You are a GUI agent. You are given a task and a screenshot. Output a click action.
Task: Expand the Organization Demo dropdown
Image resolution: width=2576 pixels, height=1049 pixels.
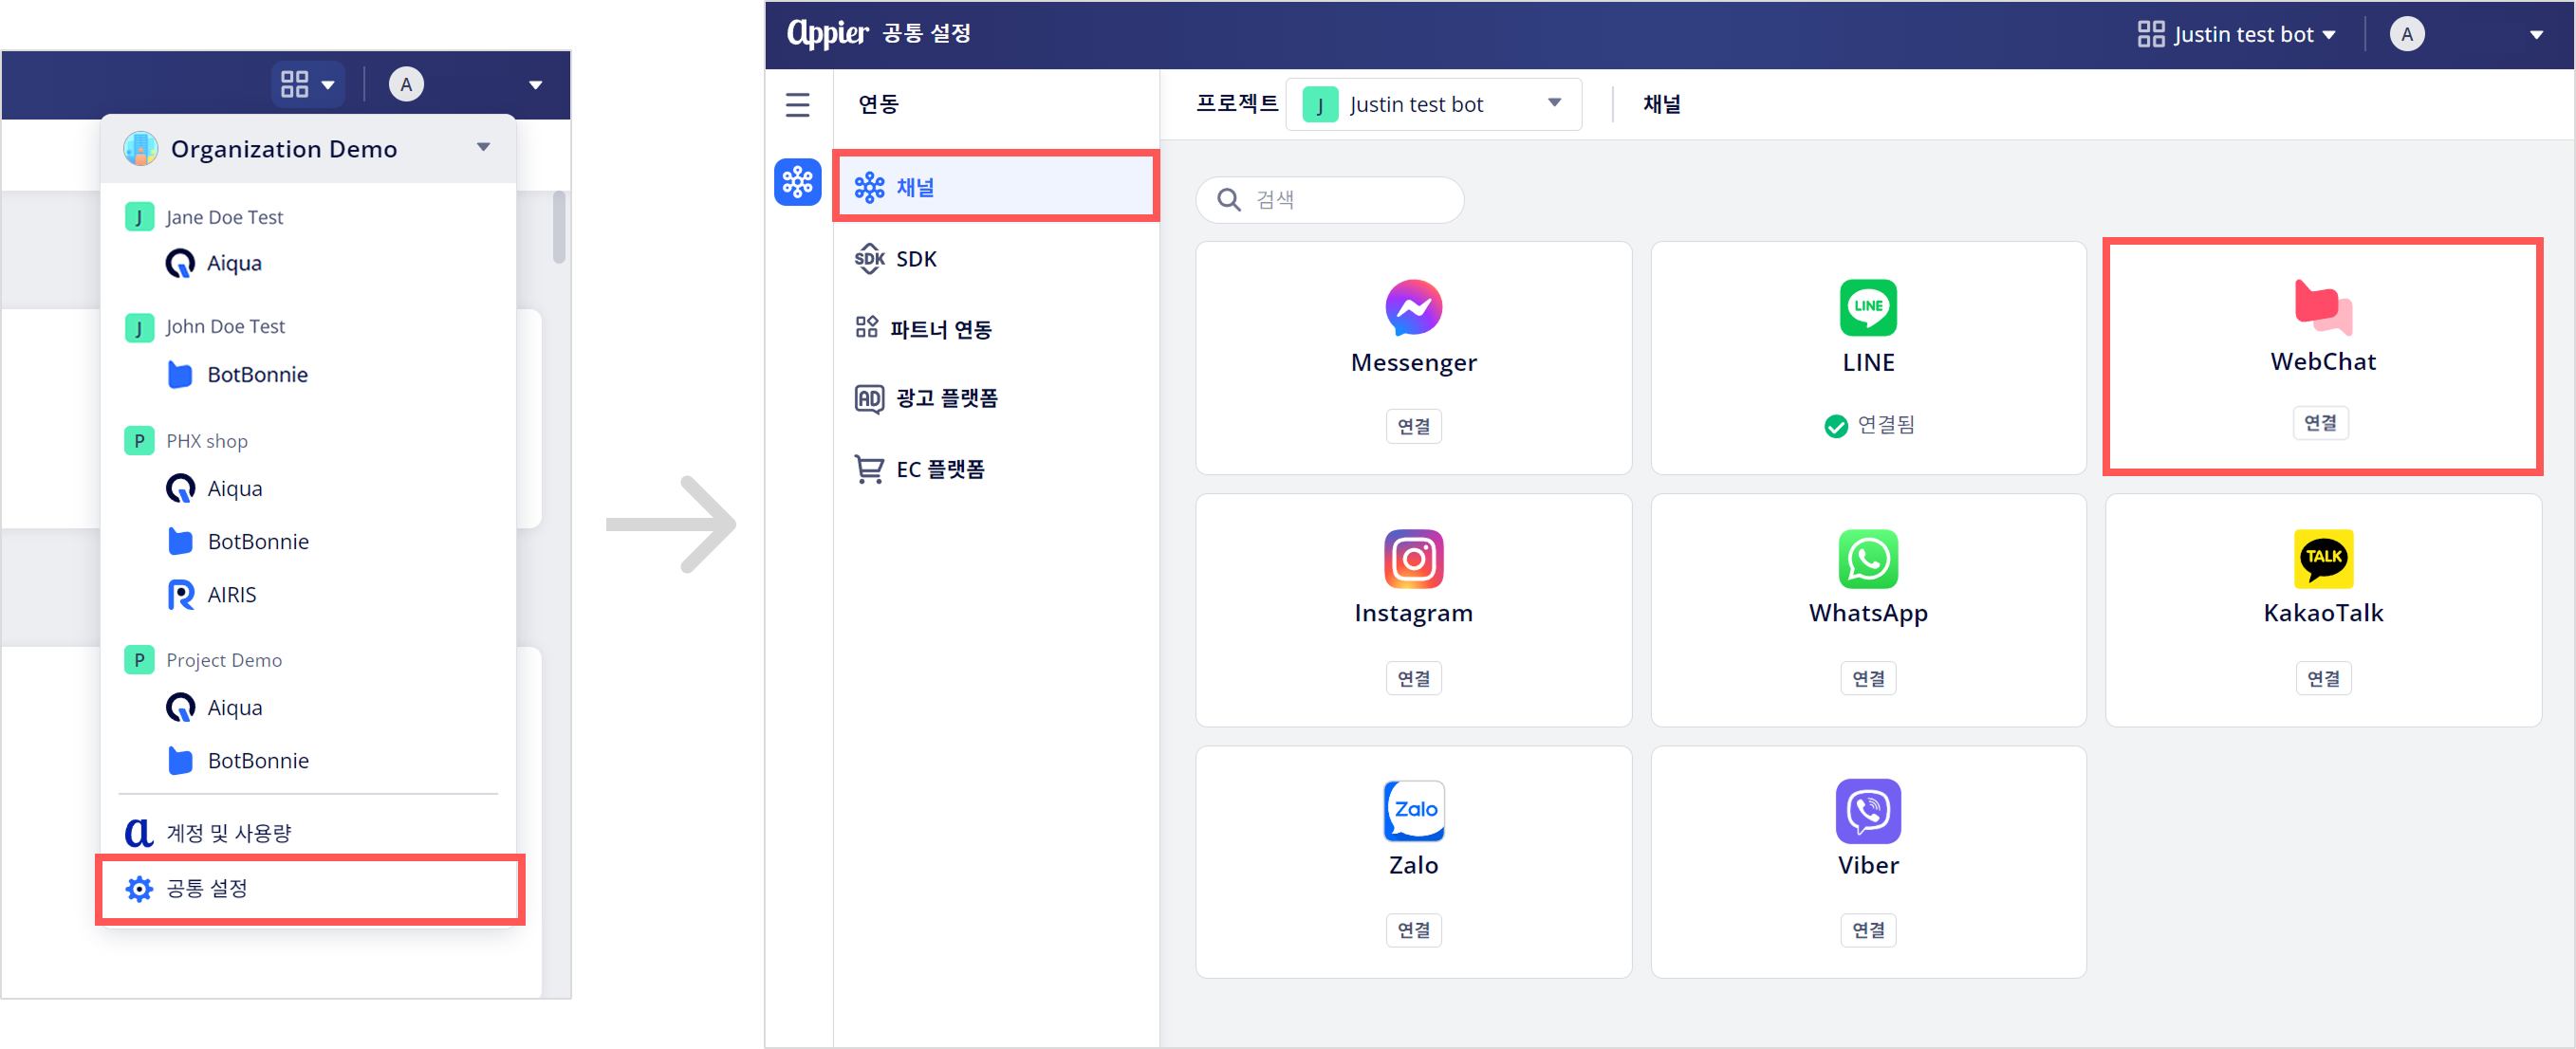click(484, 148)
